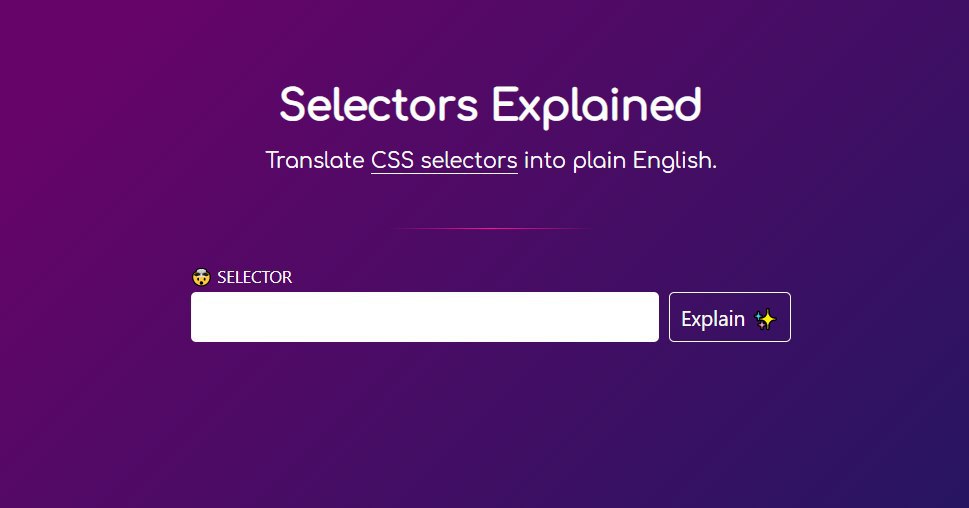Viewport: 969px width, 508px height.
Task: Focus the selector text input field
Action: point(424,317)
